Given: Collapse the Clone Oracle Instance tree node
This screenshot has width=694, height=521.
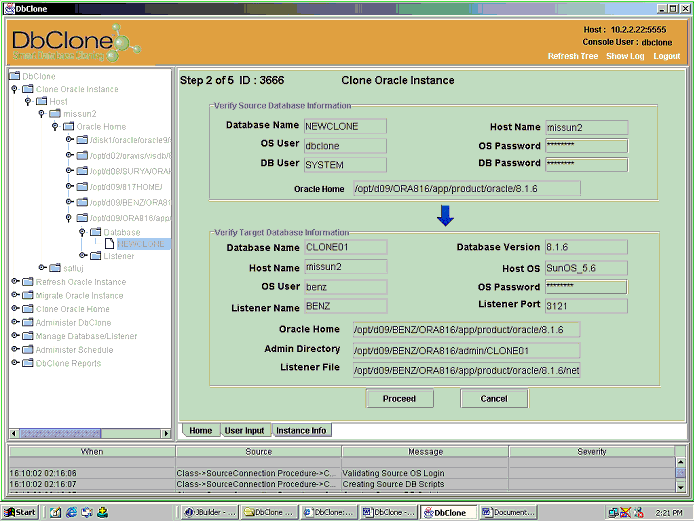Looking at the screenshot, I should pyautogui.click(x=15, y=89).
